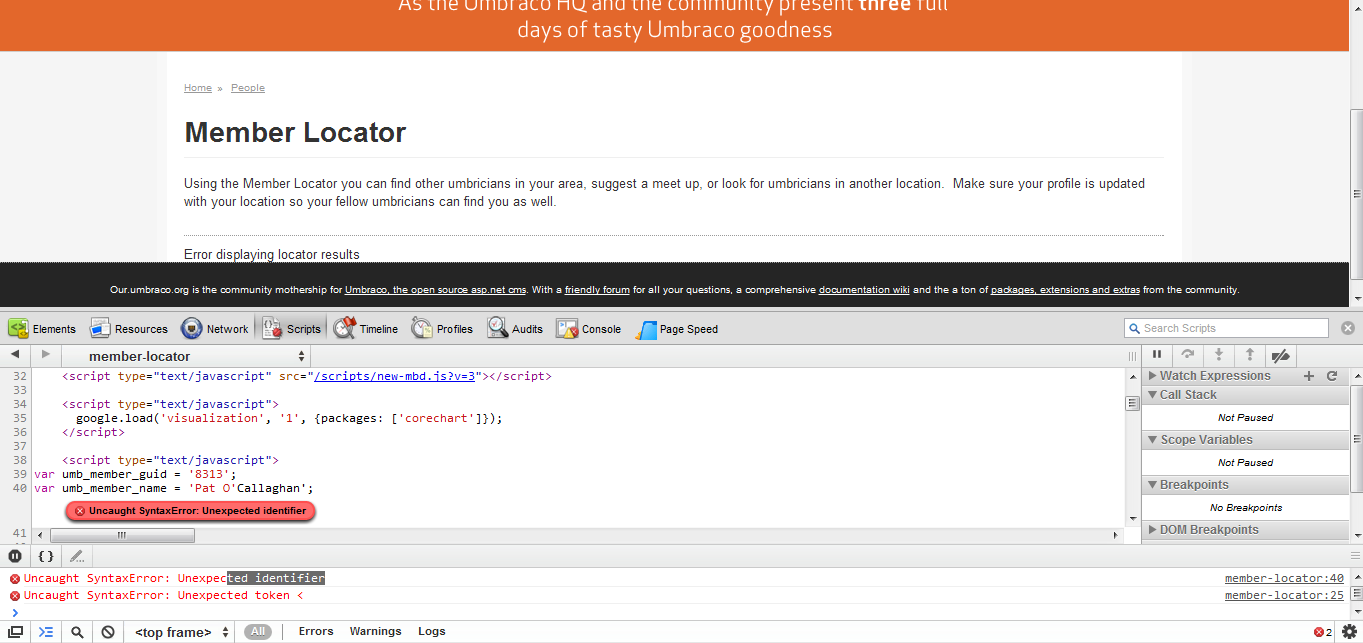Toggle pause on exceptions button
This screenshot has width=1363, height=643.
tap(15, 556)
